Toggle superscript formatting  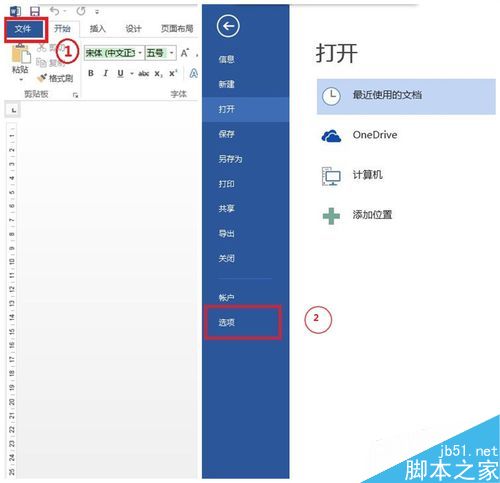point(173,73)
